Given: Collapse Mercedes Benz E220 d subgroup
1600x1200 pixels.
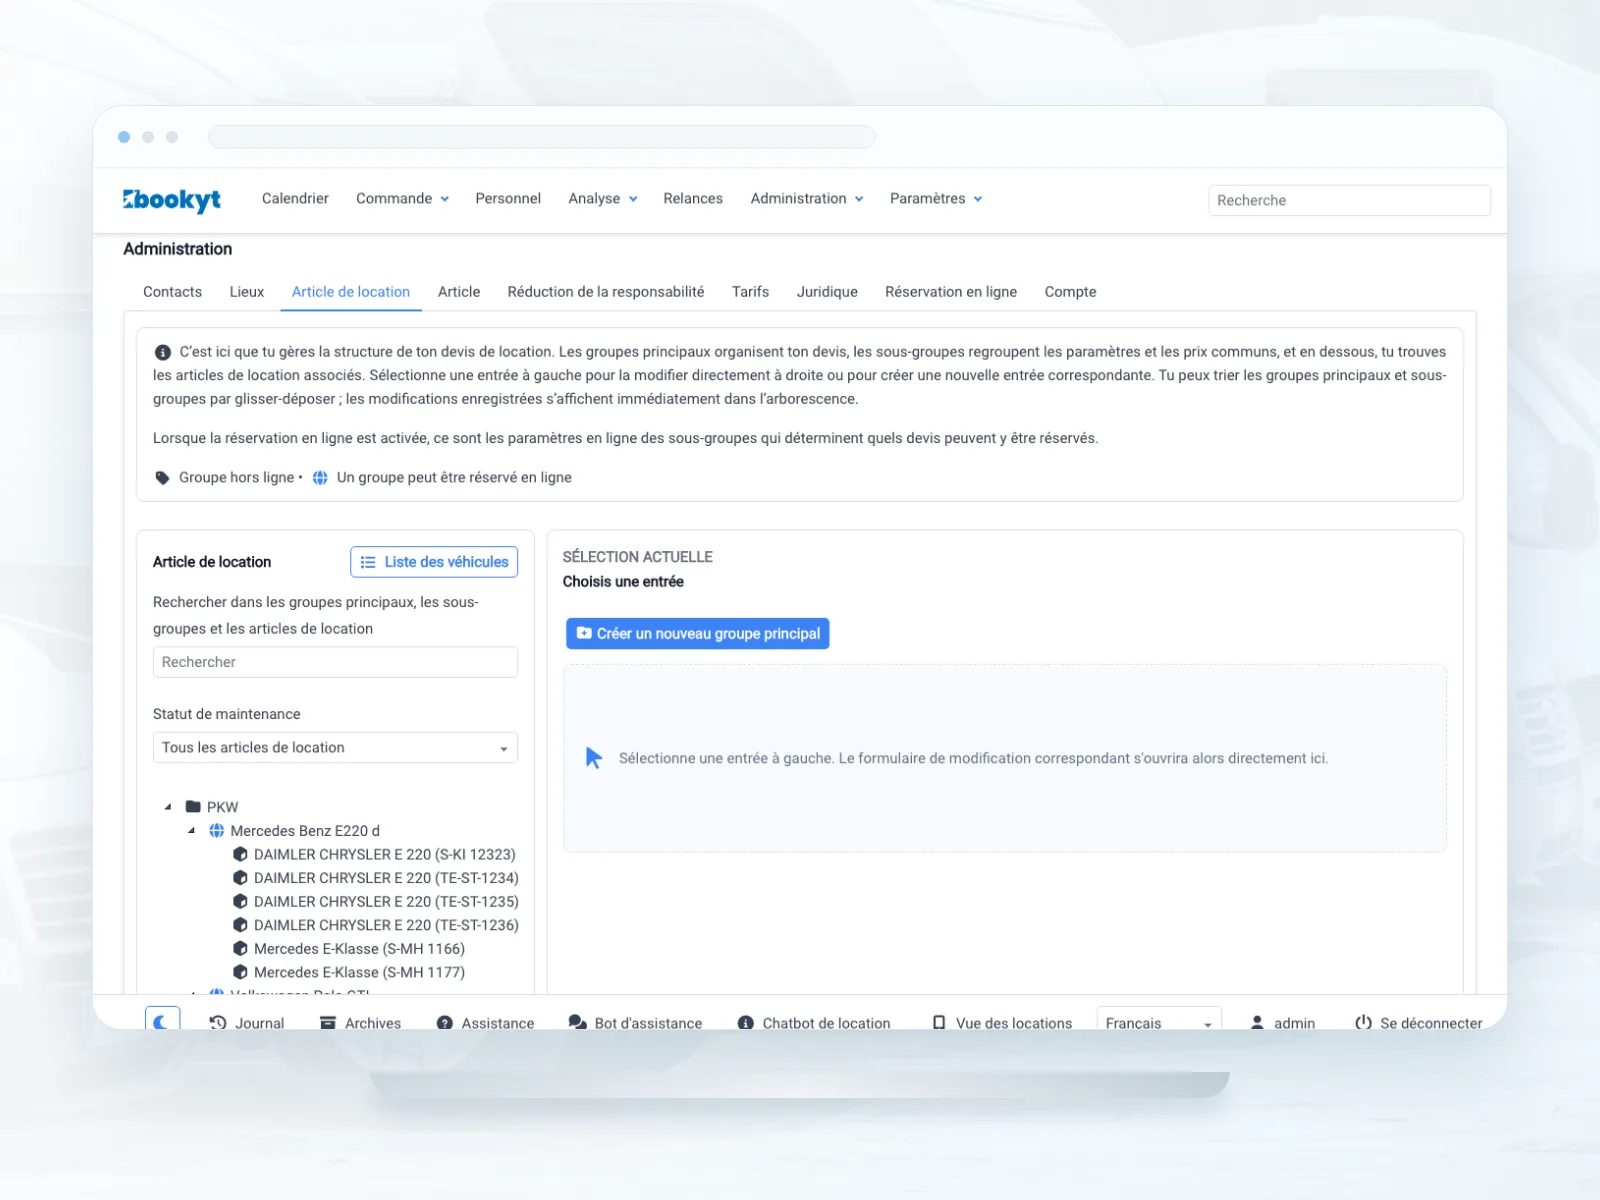Looking at the screenshot, I should 192,831.
